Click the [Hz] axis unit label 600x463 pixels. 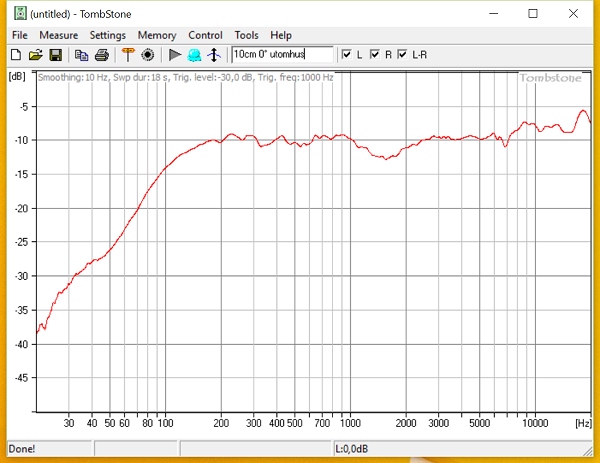[584, 423]
